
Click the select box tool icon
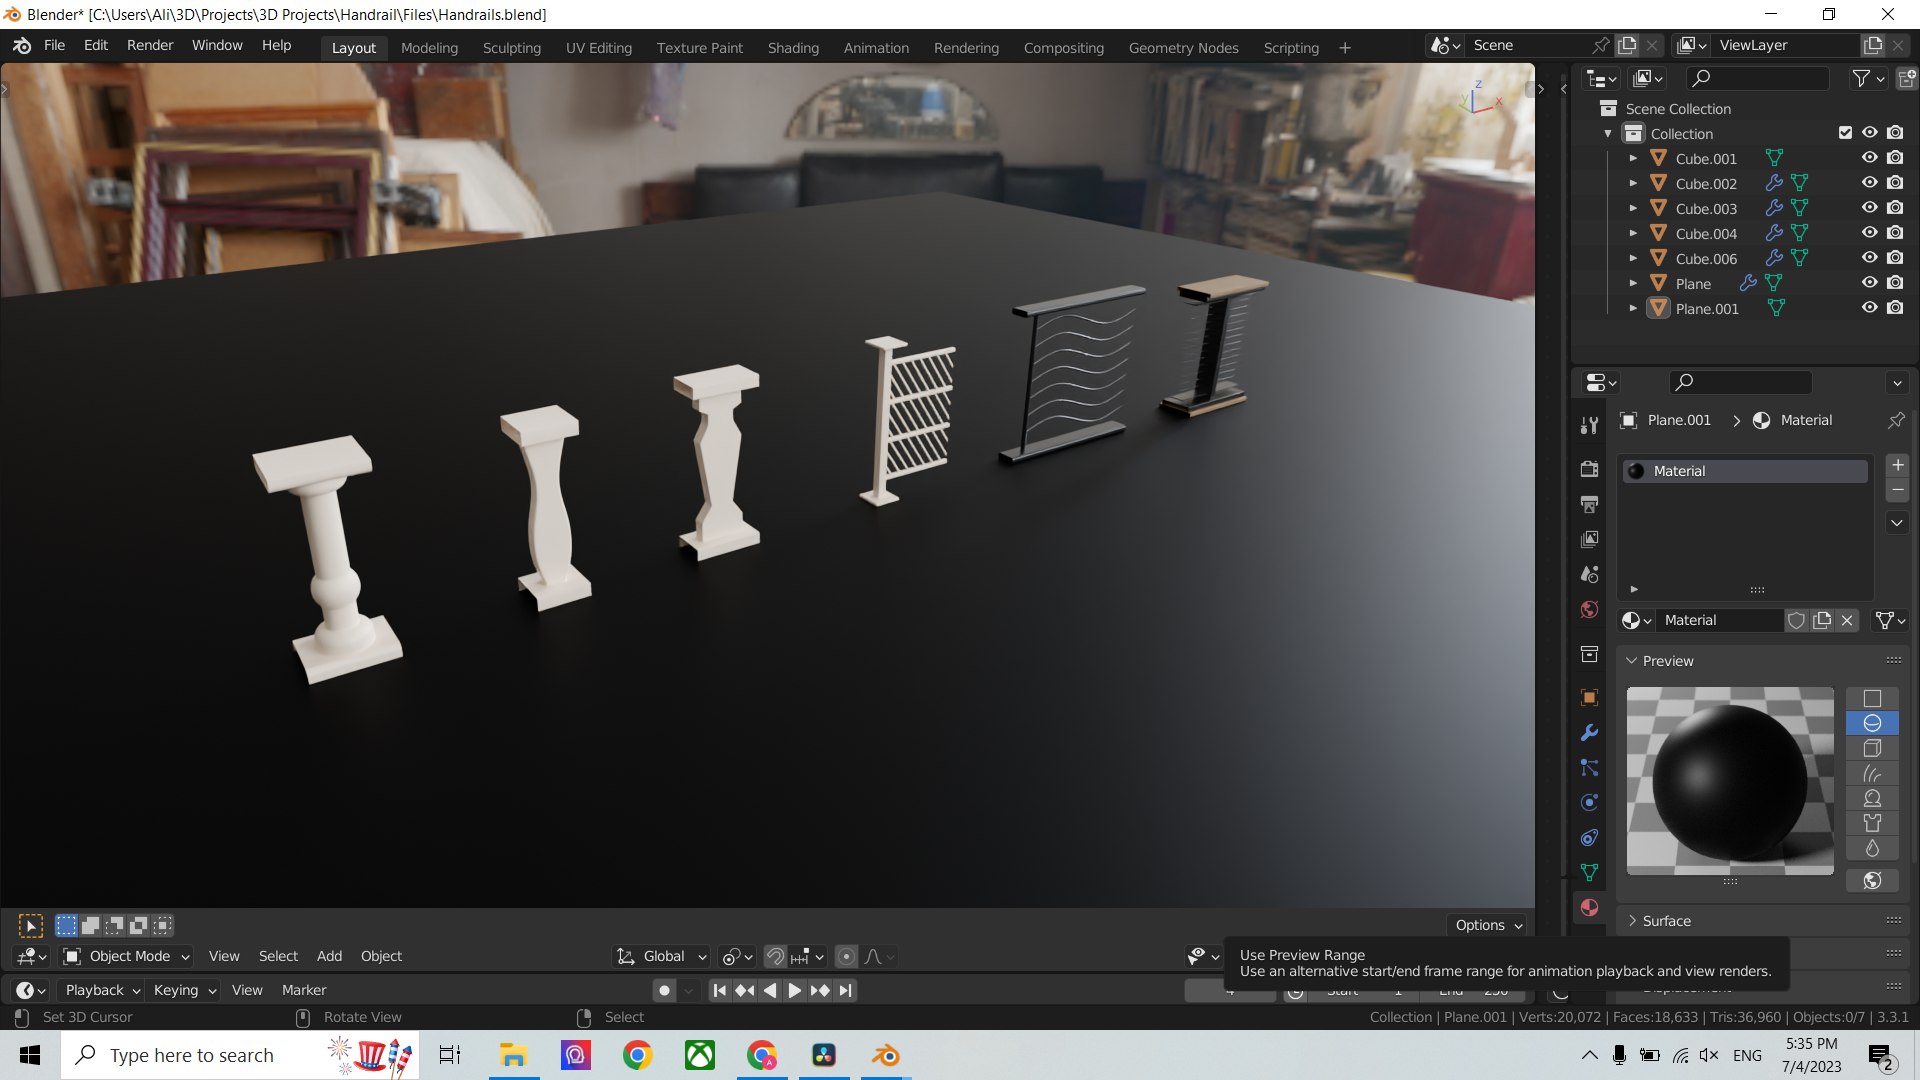[31, 926]
